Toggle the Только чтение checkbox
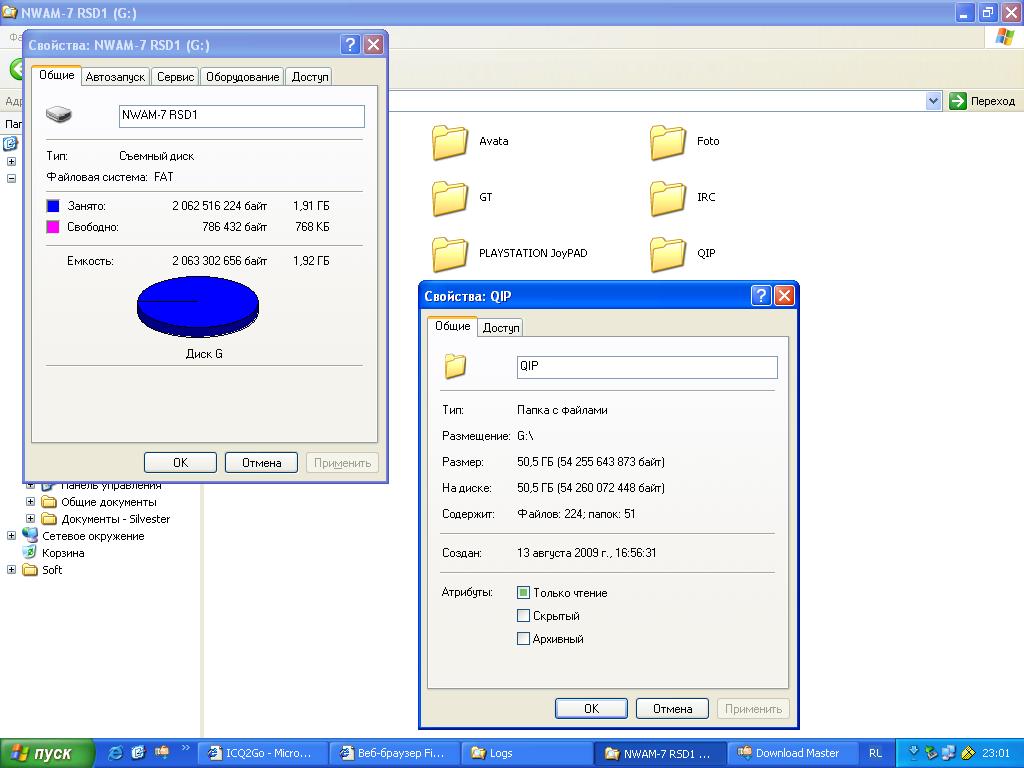The height and width of the screenshot is (768, 1024). 523,593
